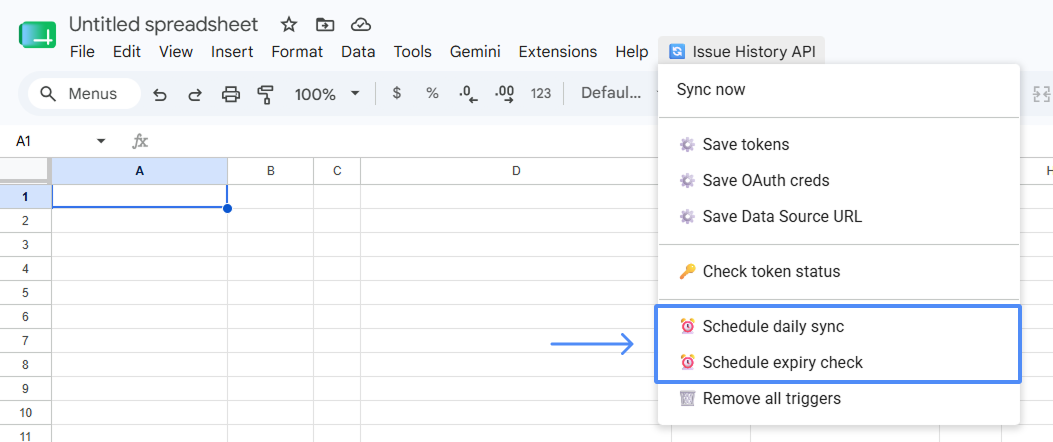Apply currency dollar format
Viewport: 1053px width, 442px height.
click(397, 93)
